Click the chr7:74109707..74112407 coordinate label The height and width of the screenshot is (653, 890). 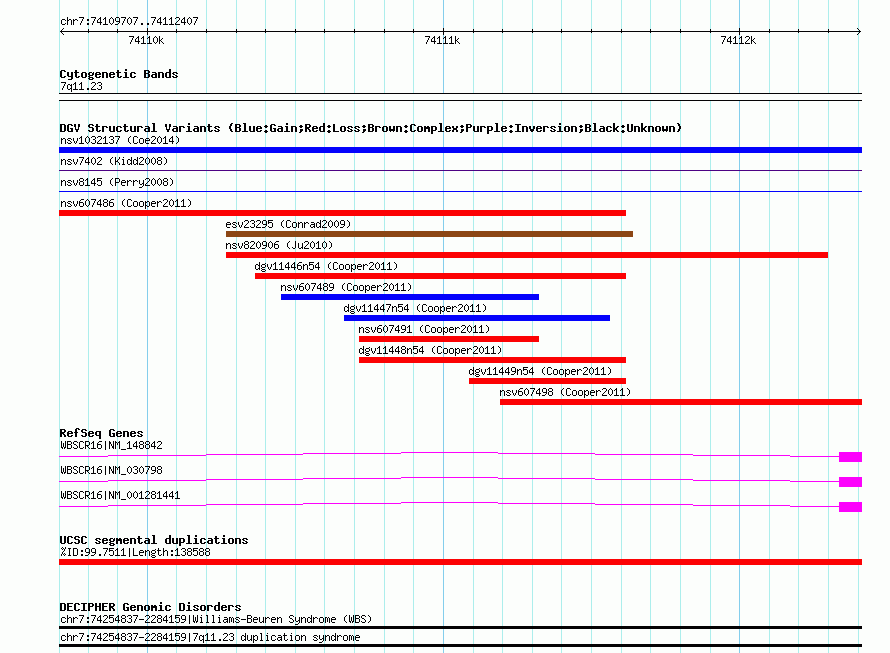[129, 21]
